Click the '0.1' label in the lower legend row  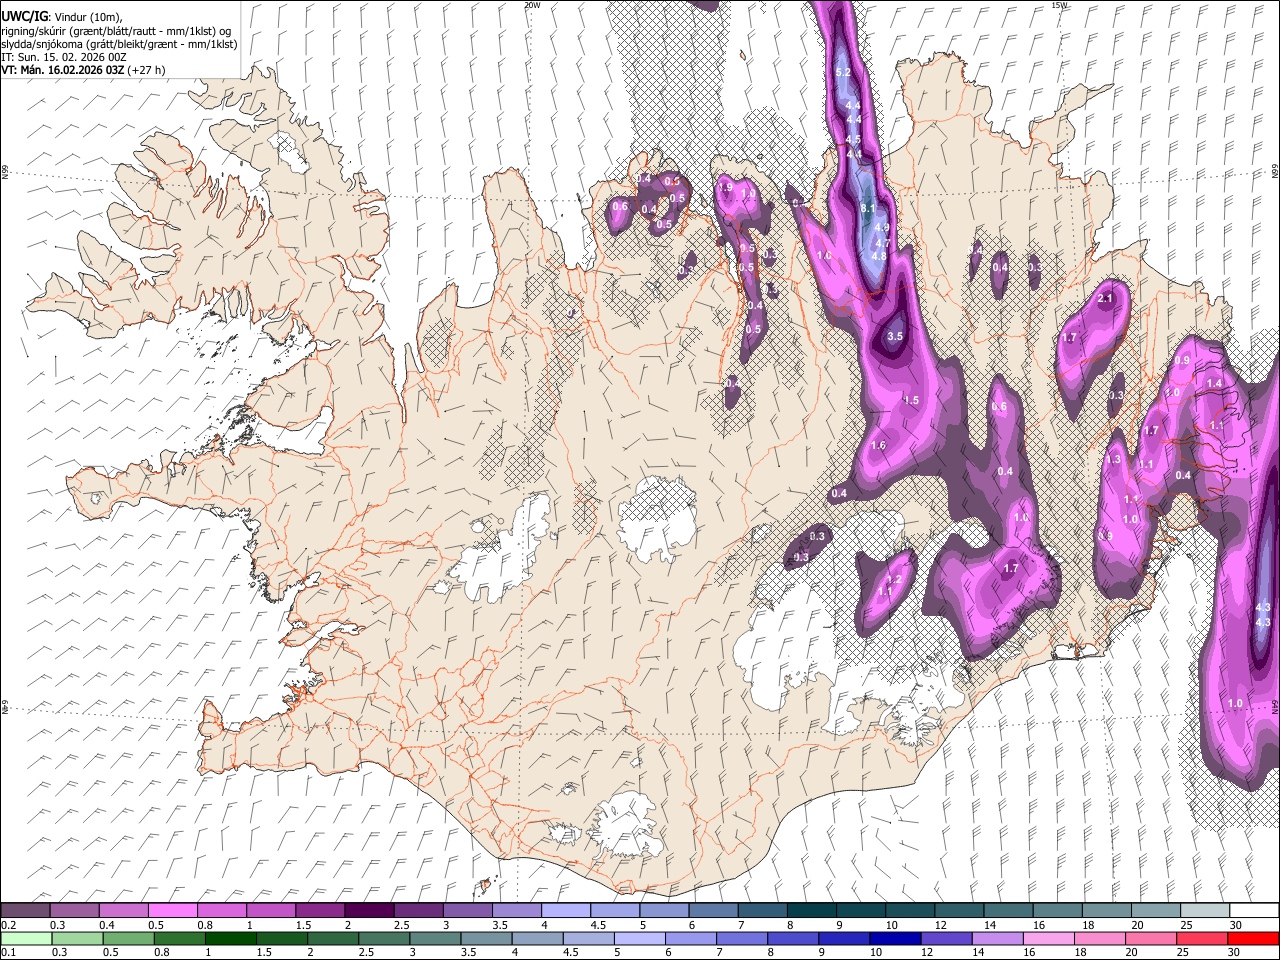click(9, 952)
